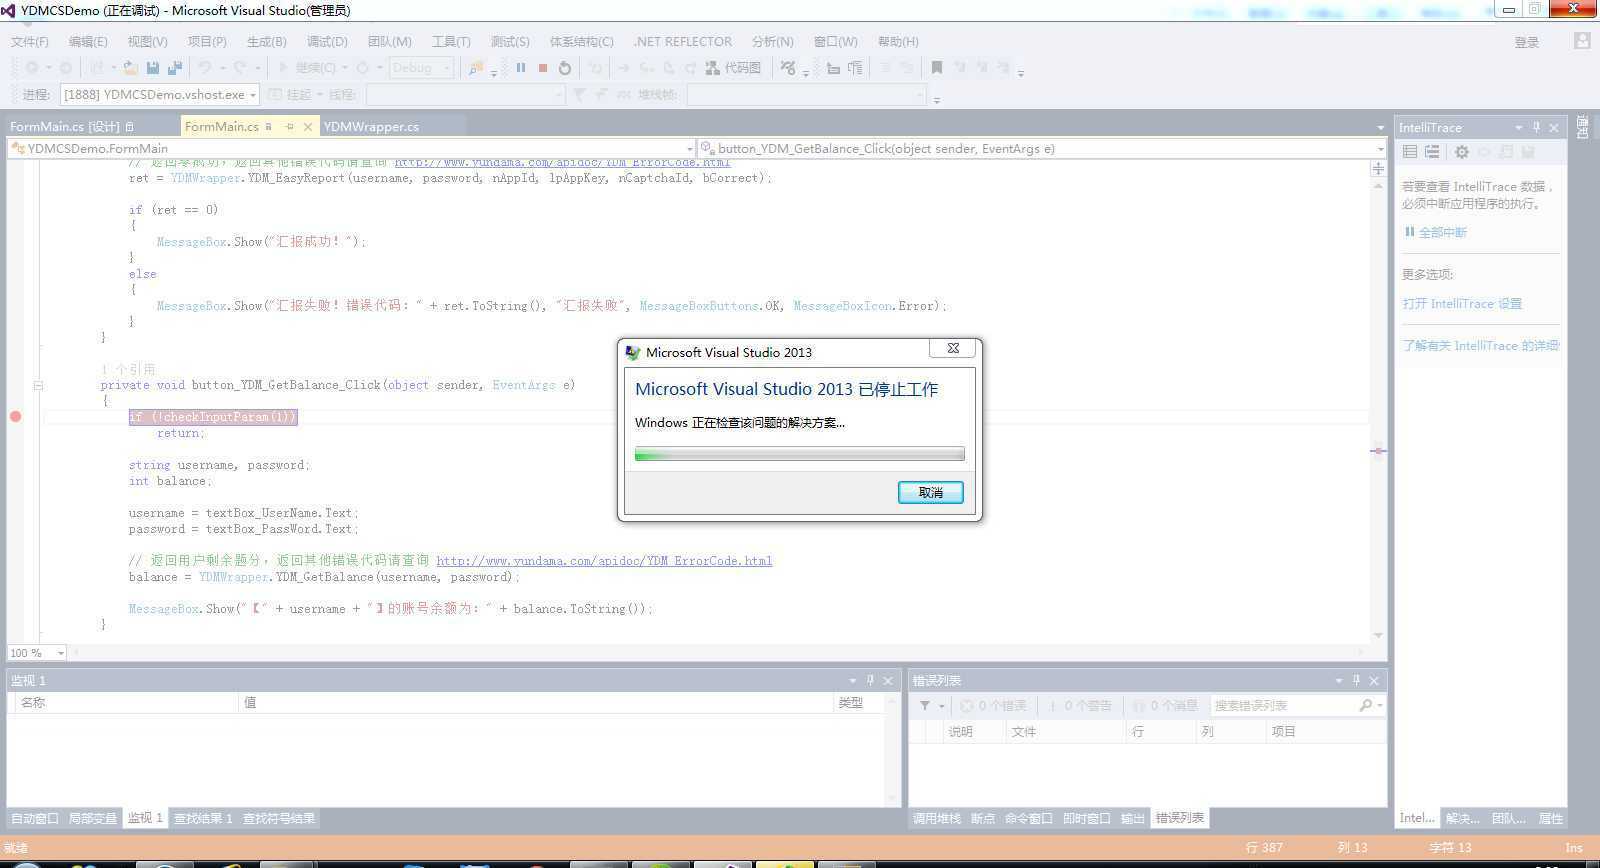Click 登录 sign-in at top right
Viewport: 1600px width, 868px height.
coord(1526,42)
